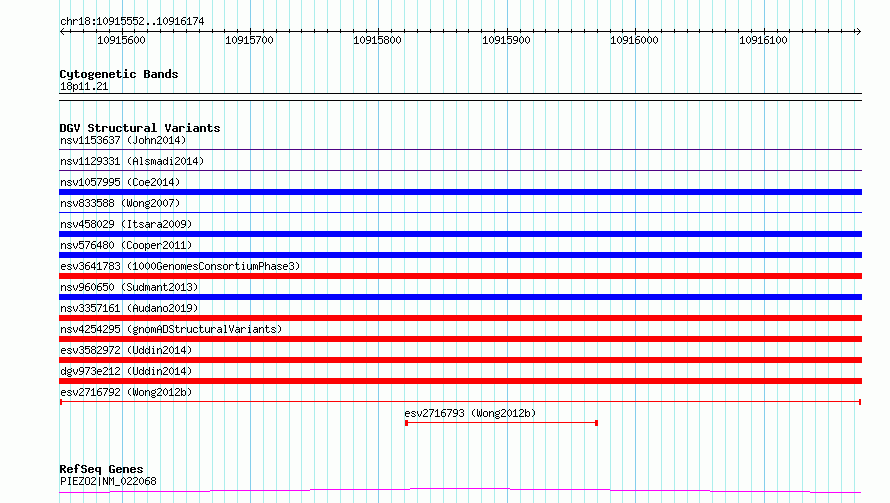Select variant nsv1129331 (Alsmadi2014)
This screenshot has width=890, height=503.
[132, 161]
